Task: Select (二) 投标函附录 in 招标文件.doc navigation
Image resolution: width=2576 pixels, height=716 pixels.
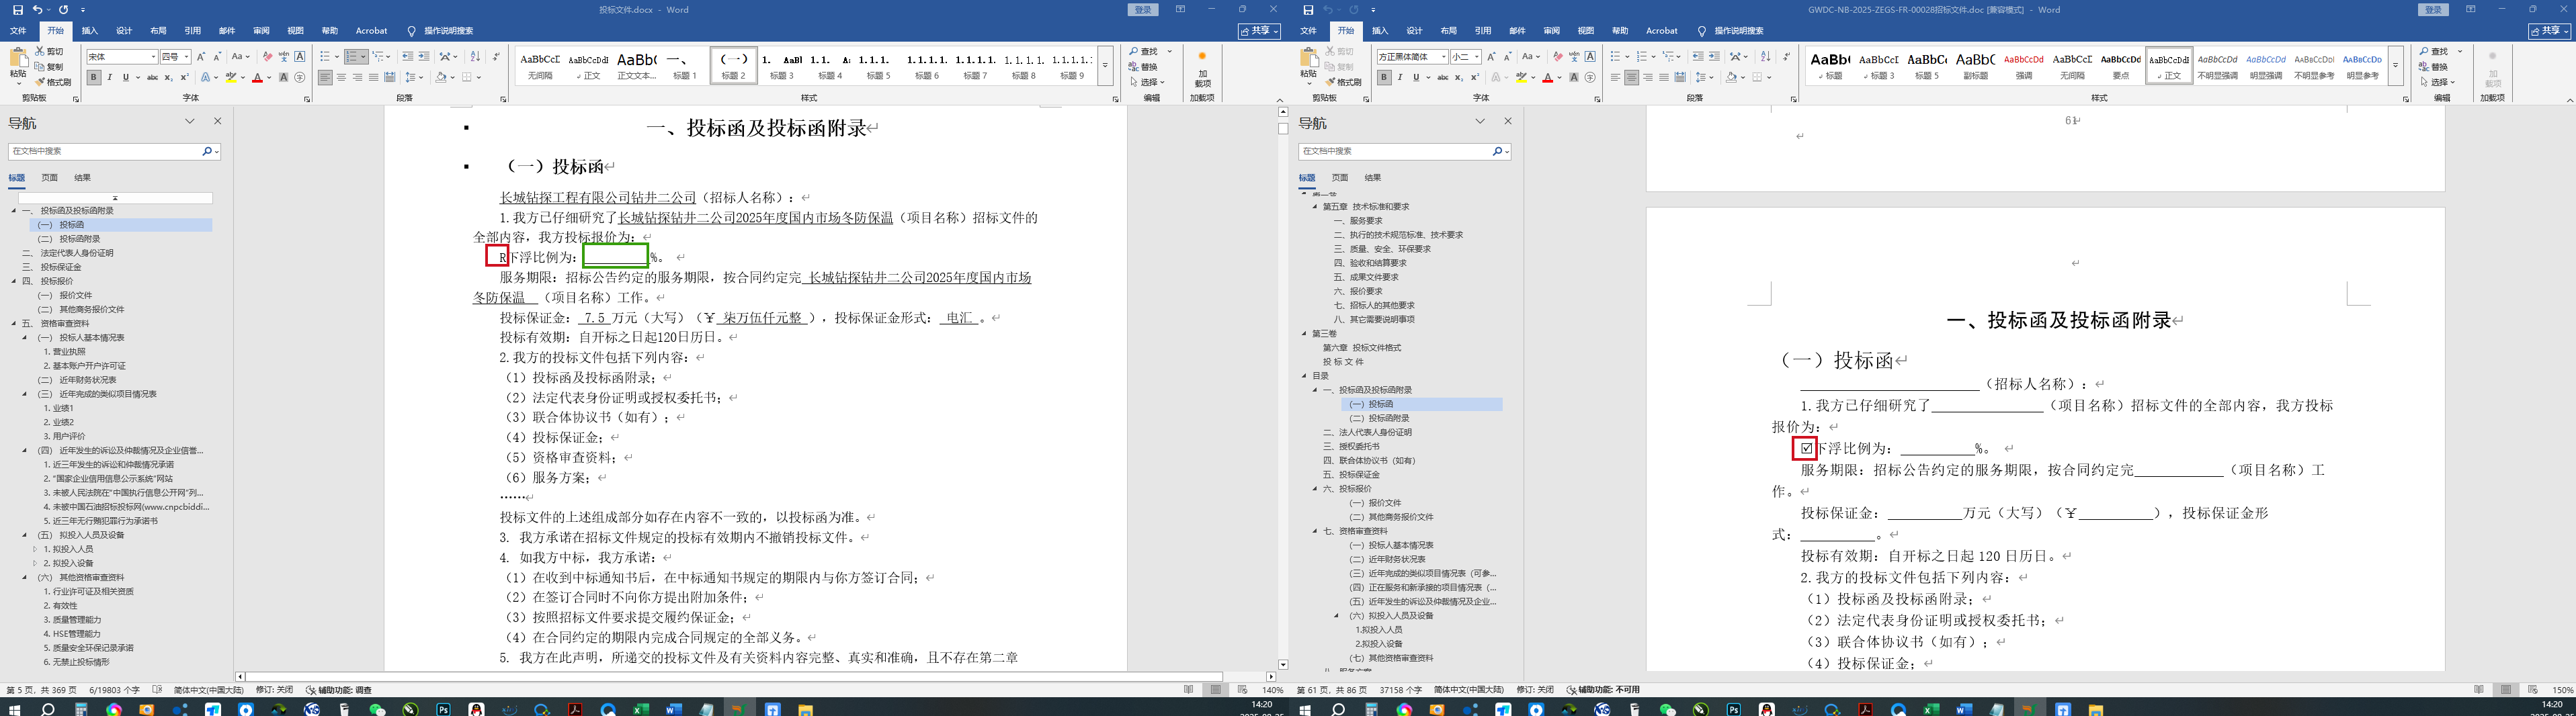Action: pyautogui.click(x=1379, y=418)
